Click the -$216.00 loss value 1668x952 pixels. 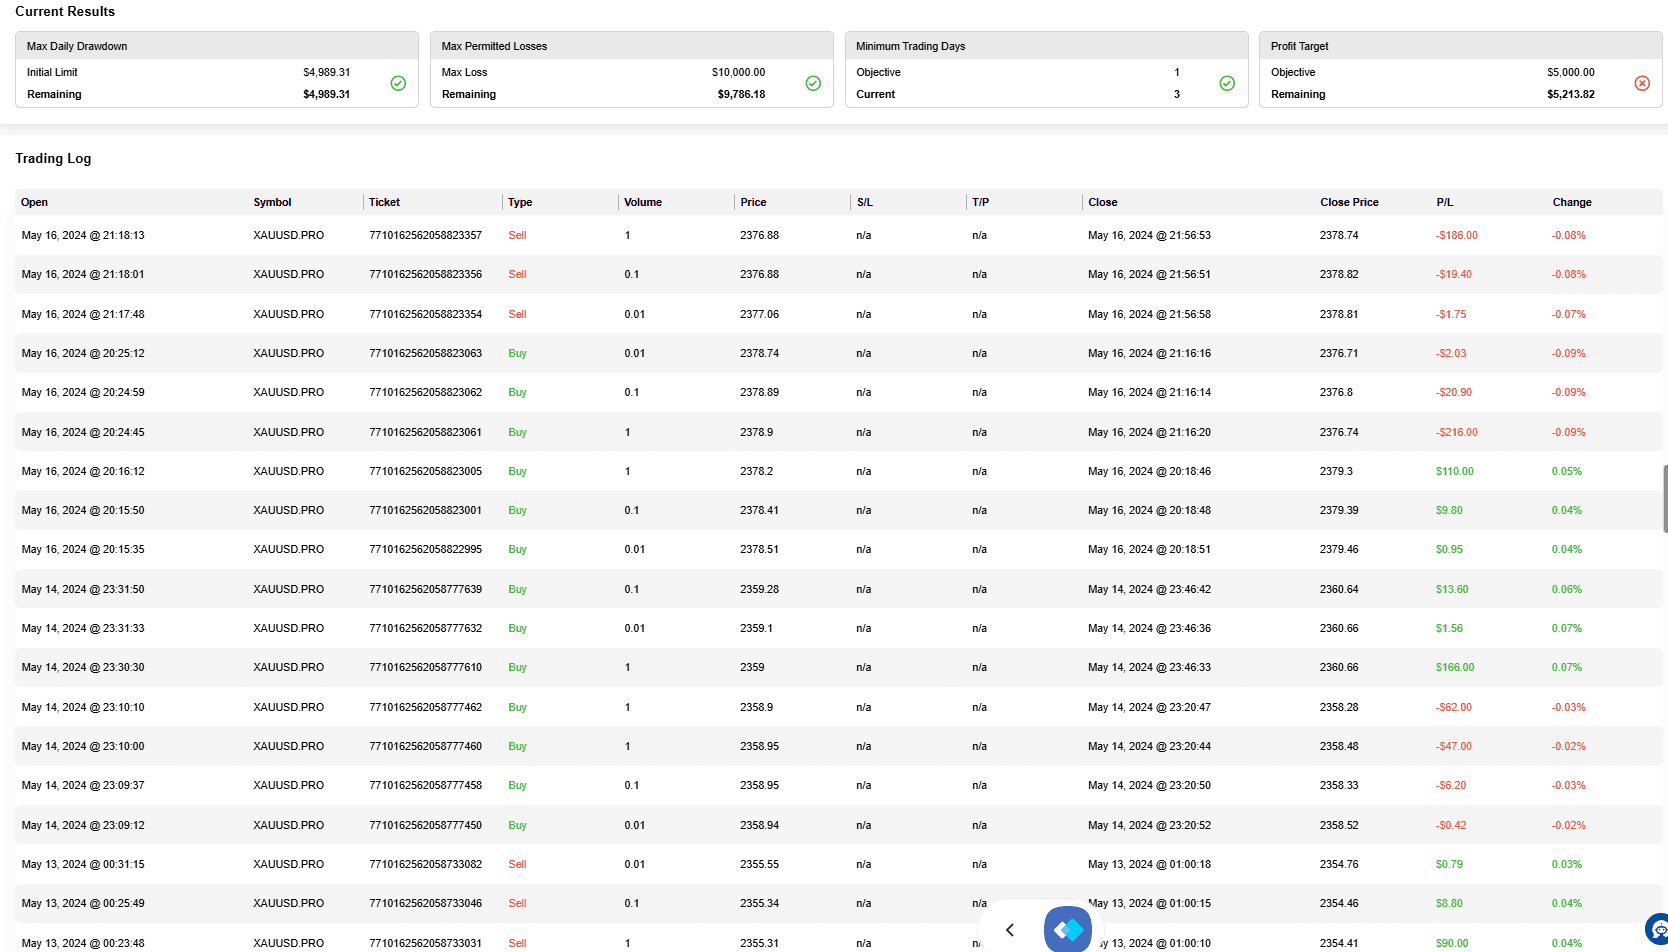pos(1457,432)
